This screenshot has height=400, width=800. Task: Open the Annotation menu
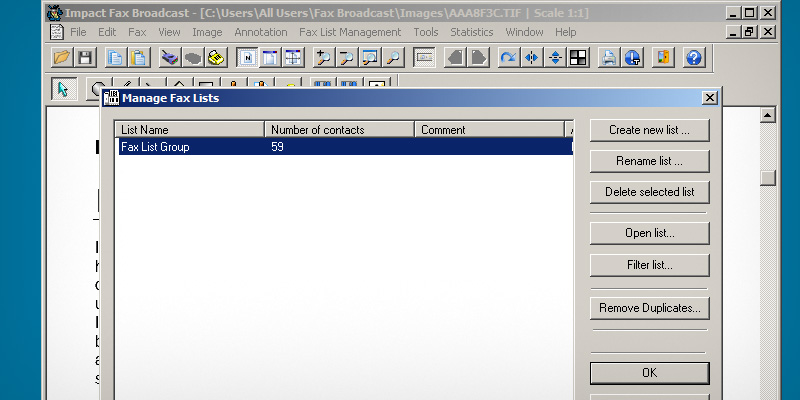click(x=260, y=32)
